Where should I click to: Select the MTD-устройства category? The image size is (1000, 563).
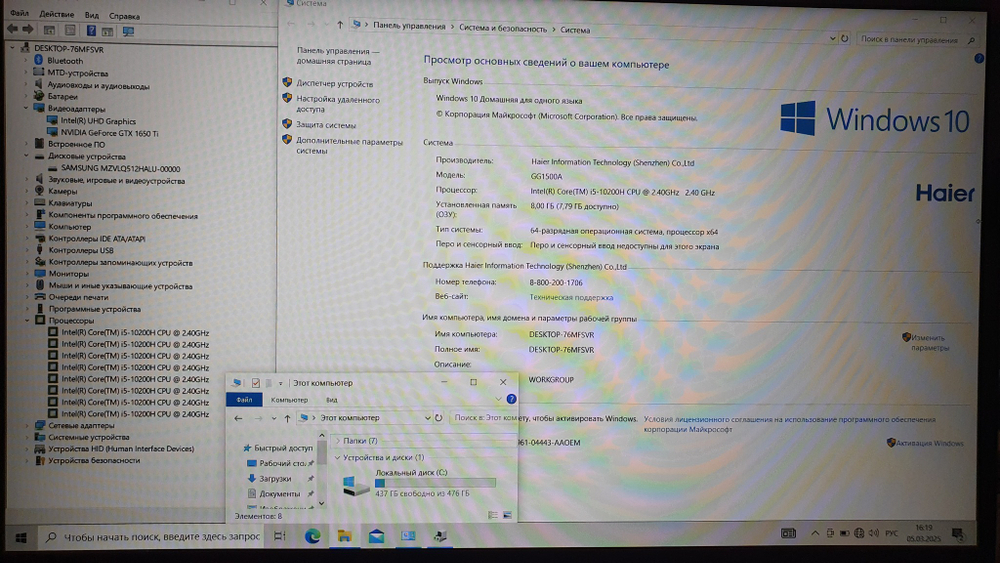click(x=78, y=73)
